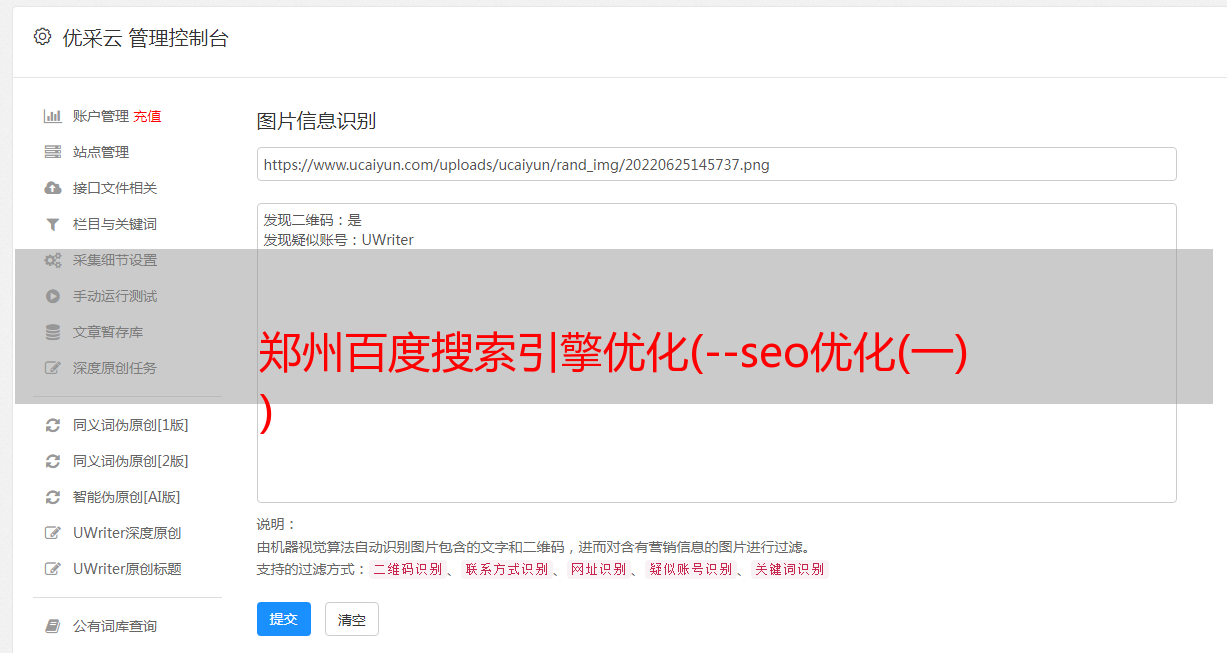Click the gears icon for 采集细节设置
Screen dimensions: 1227x653
click(x=53, y=260)
